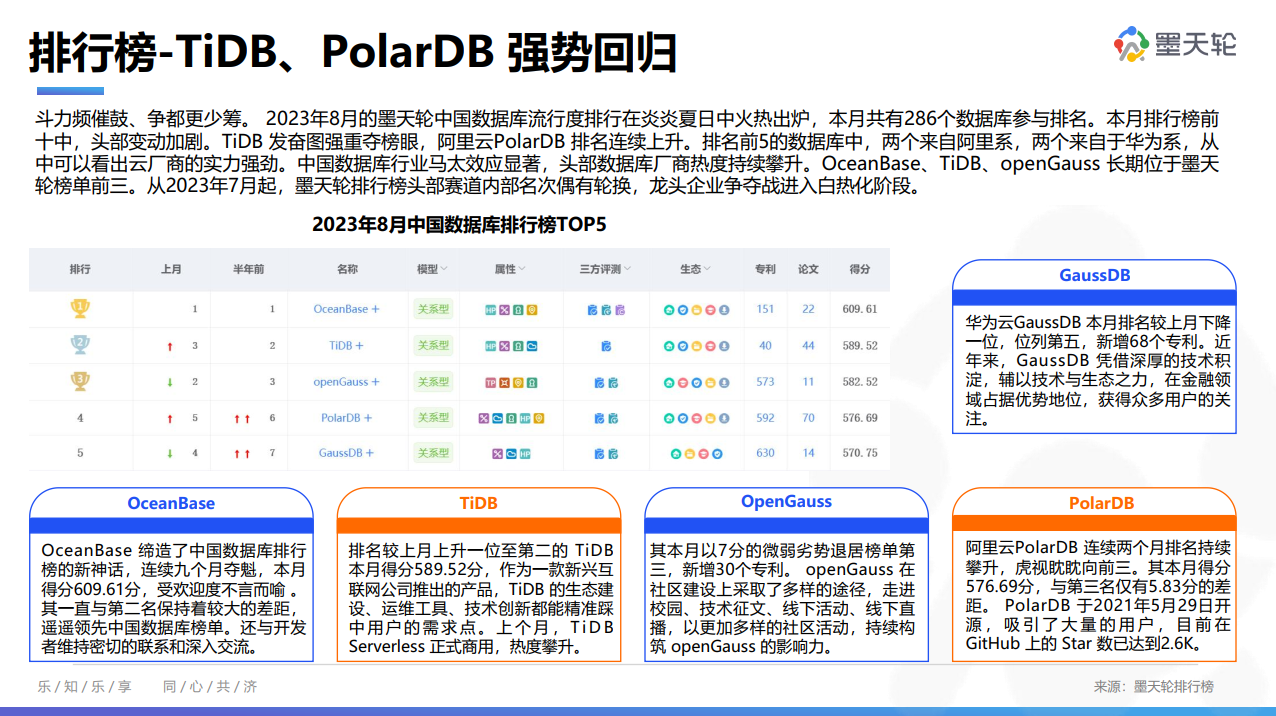Click the score 609.61
1276x716 pixels.
click(x=860, y=309)
